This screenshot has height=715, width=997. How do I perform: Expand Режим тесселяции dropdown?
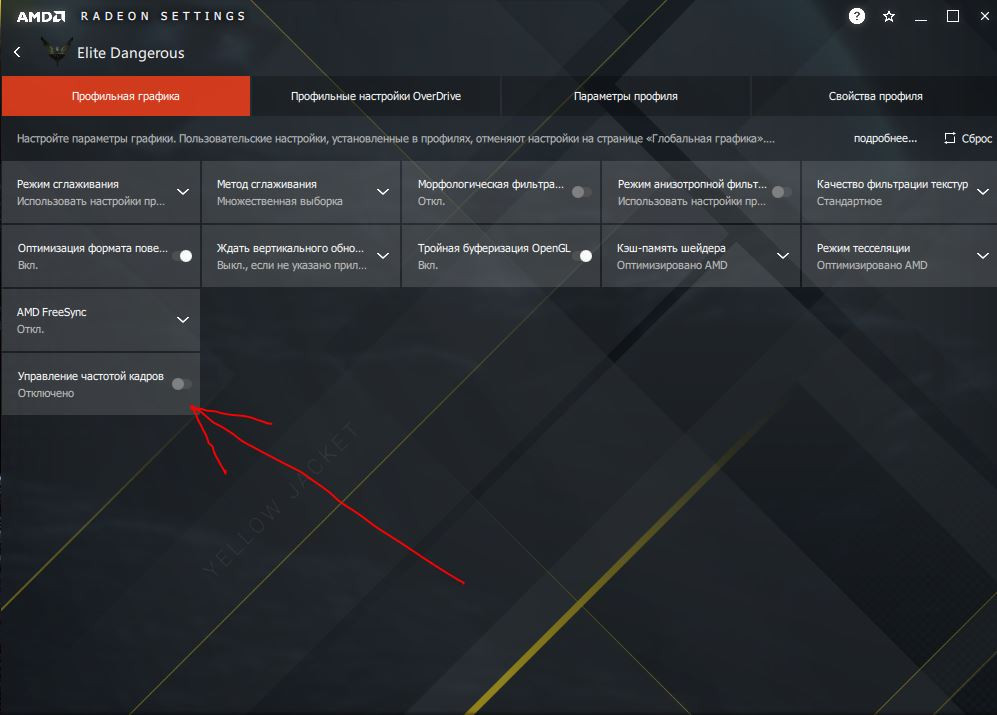982,256
